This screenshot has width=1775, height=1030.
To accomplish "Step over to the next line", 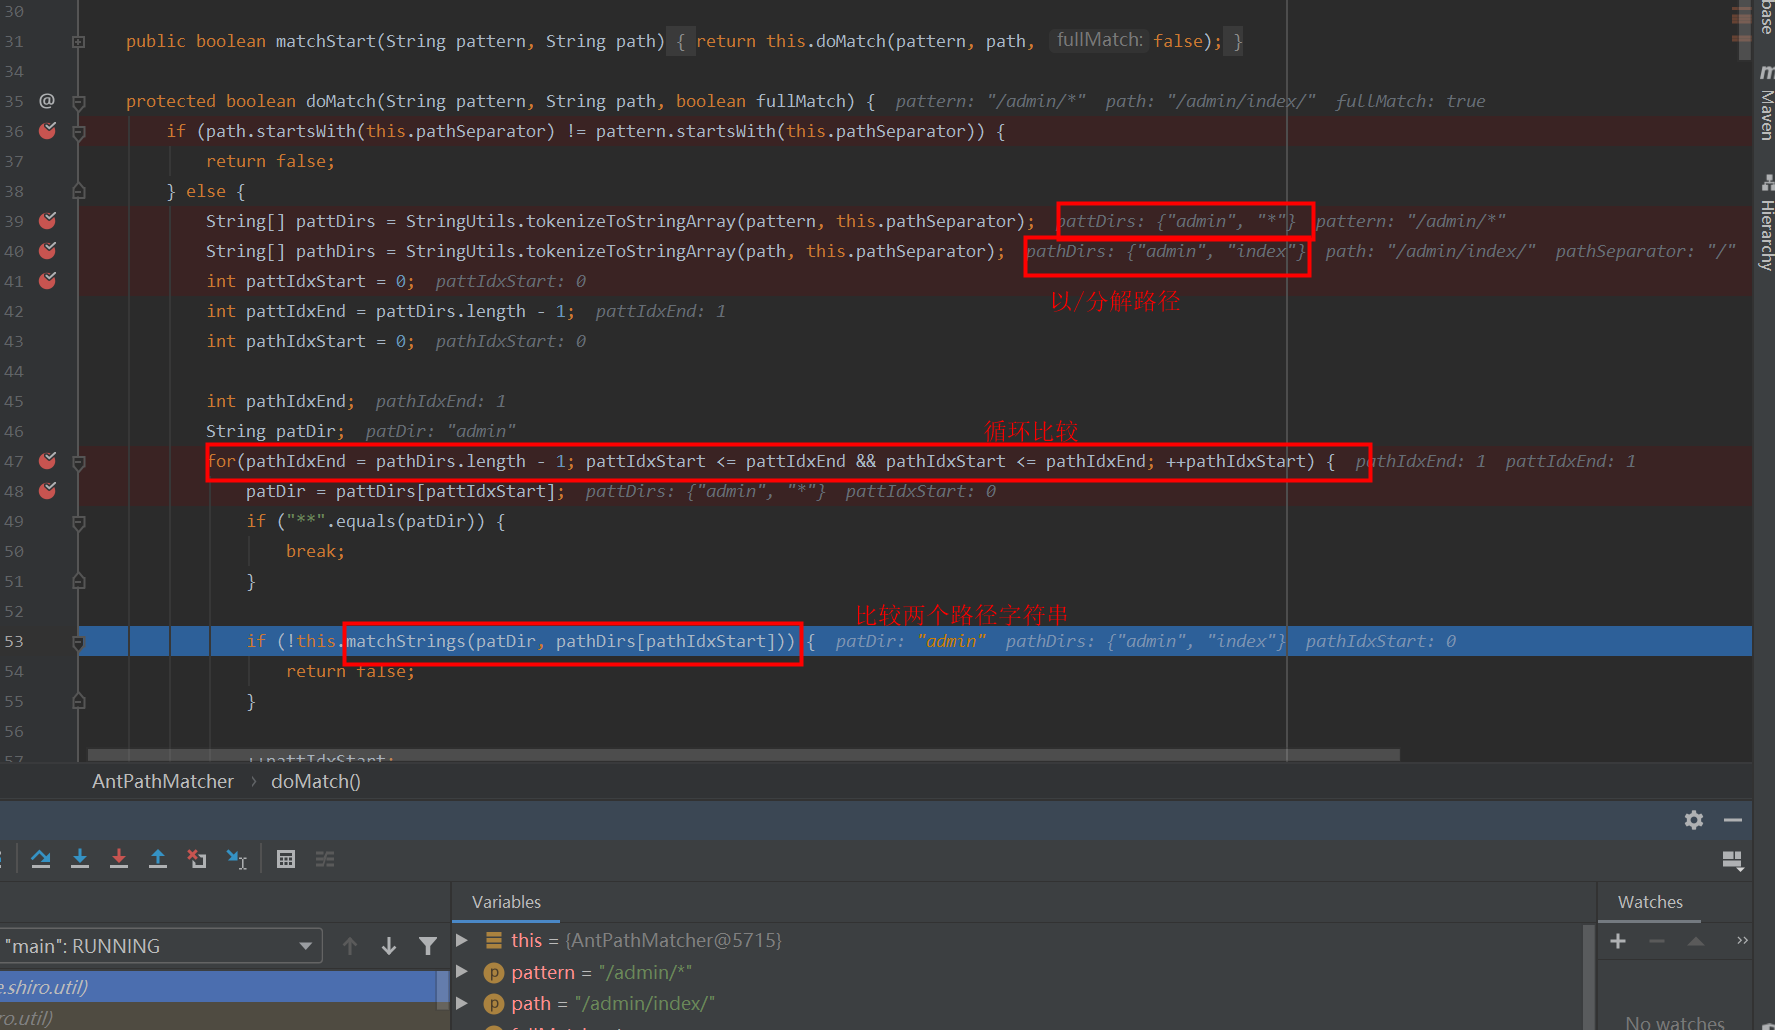I will point(41,858).
